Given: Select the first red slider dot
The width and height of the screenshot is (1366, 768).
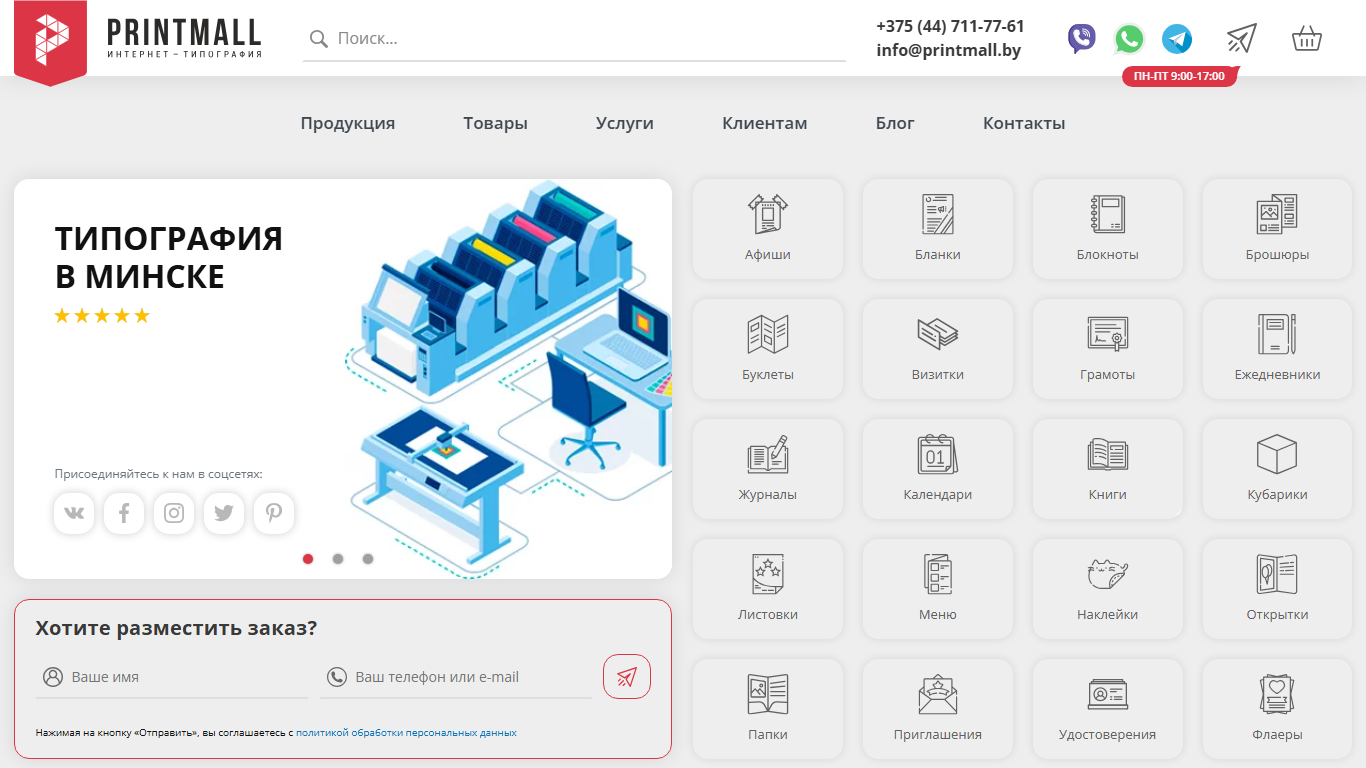Looking at the screenshot, I should [x=308, y=559].
